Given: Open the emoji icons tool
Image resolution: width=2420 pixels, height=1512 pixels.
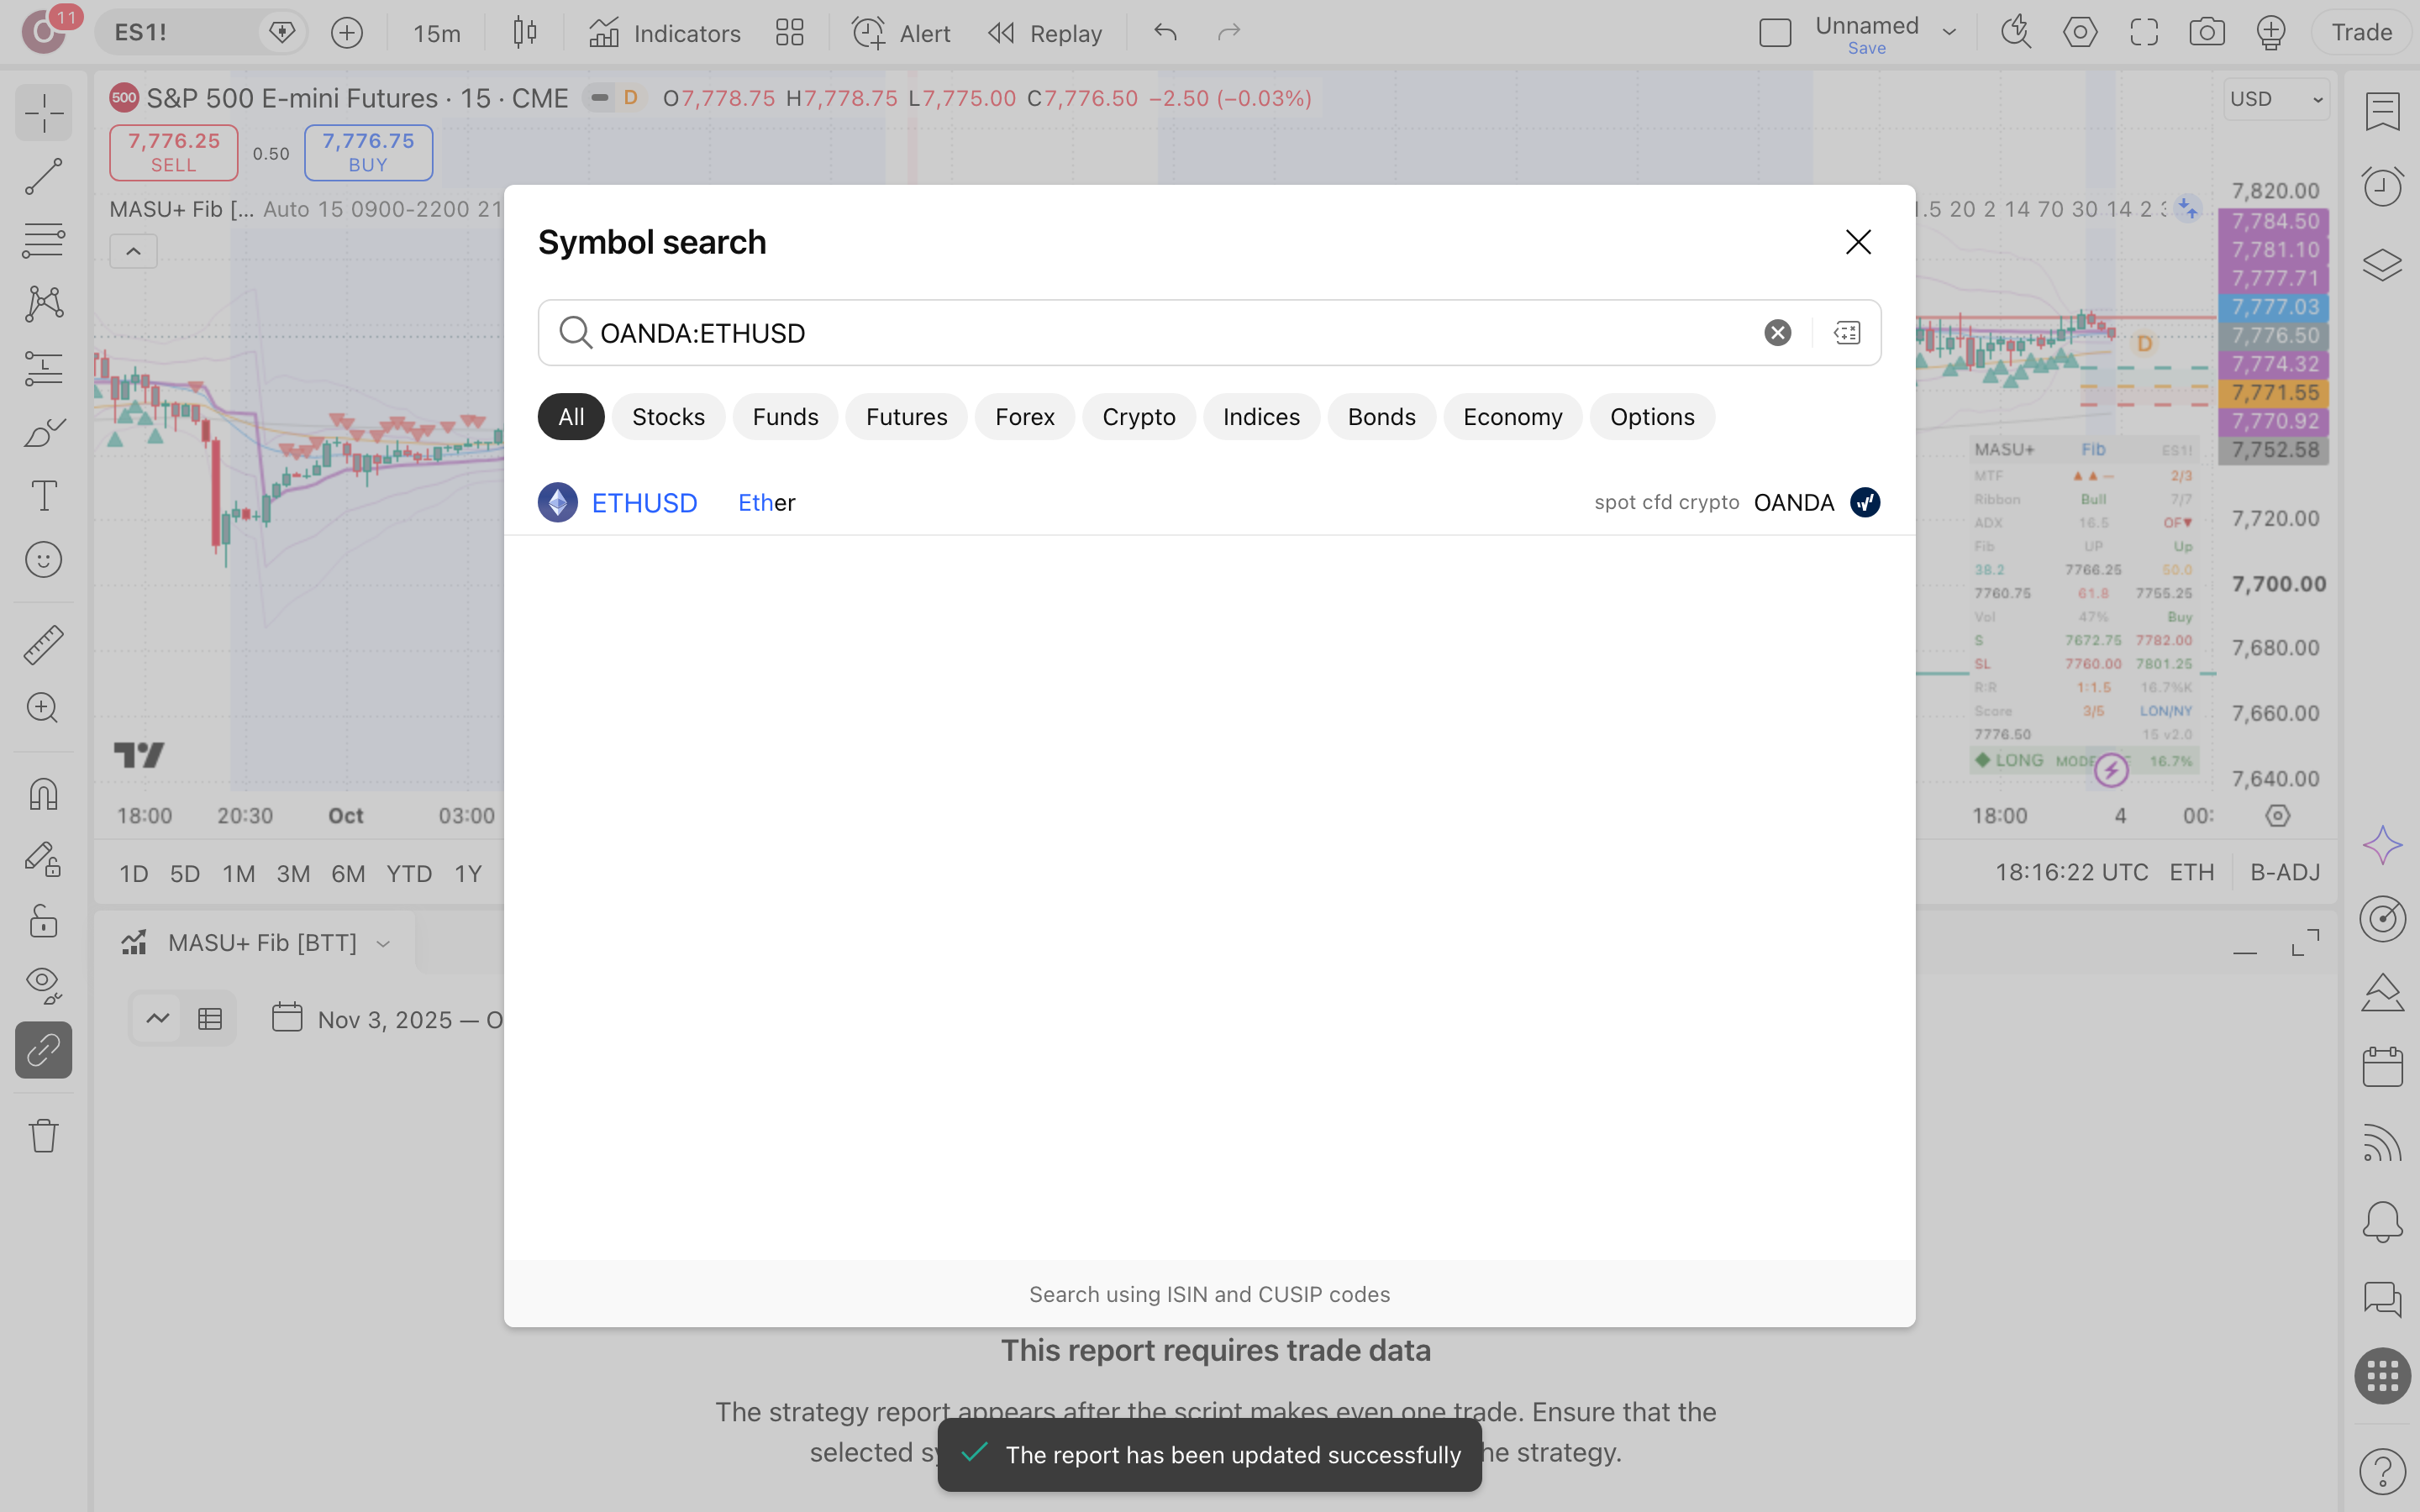Looking at the screenshot, I should tap(43, 560).
